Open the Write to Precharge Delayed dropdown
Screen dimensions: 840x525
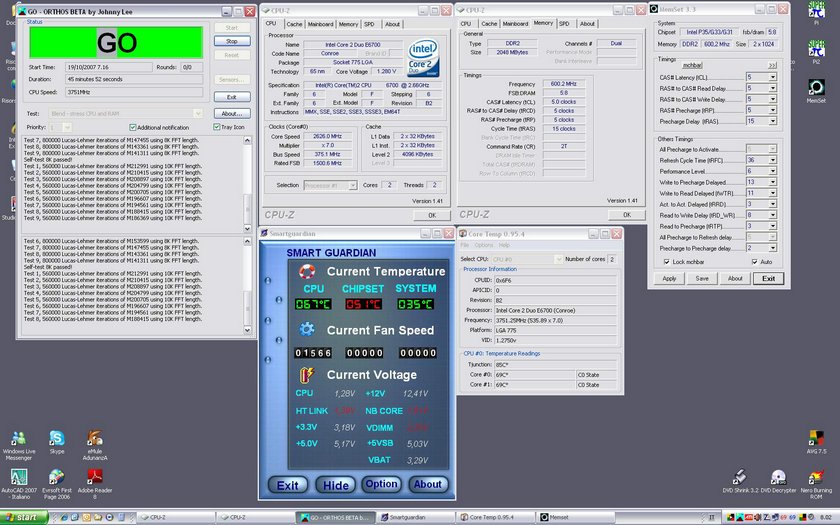click(772, 182)
